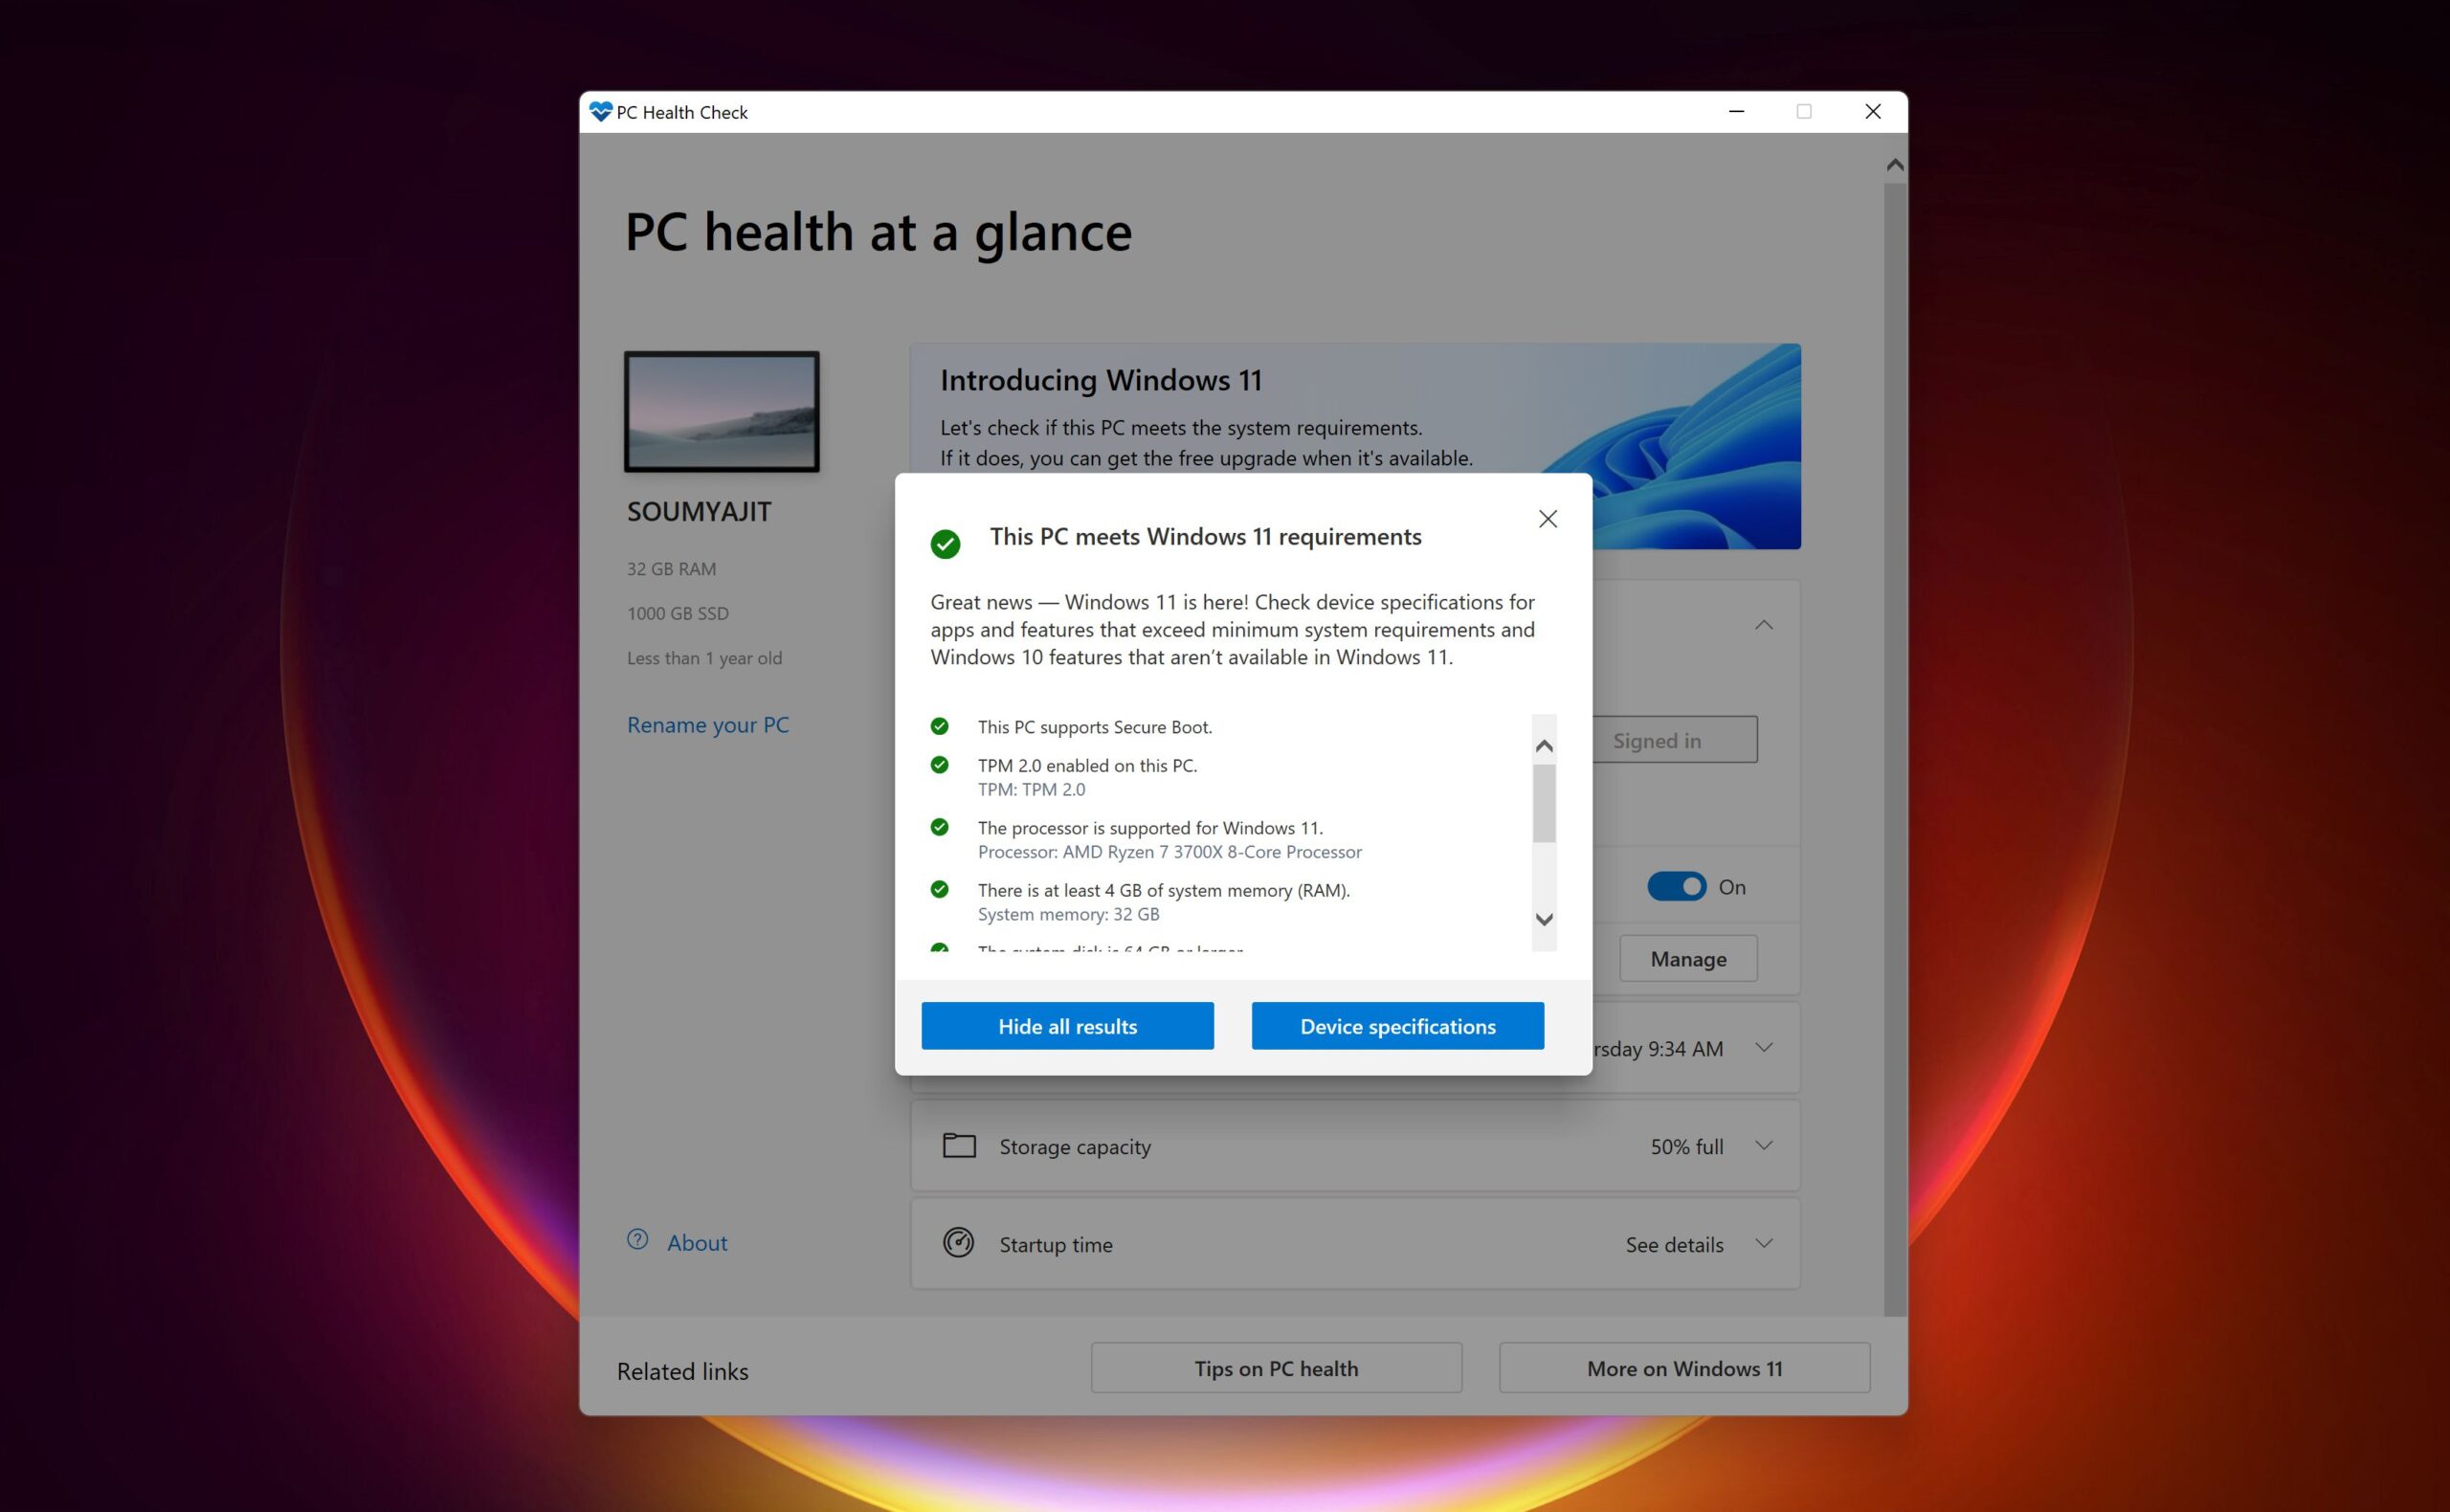
Task: Click the Manage button
Action: pos(1688,958)
